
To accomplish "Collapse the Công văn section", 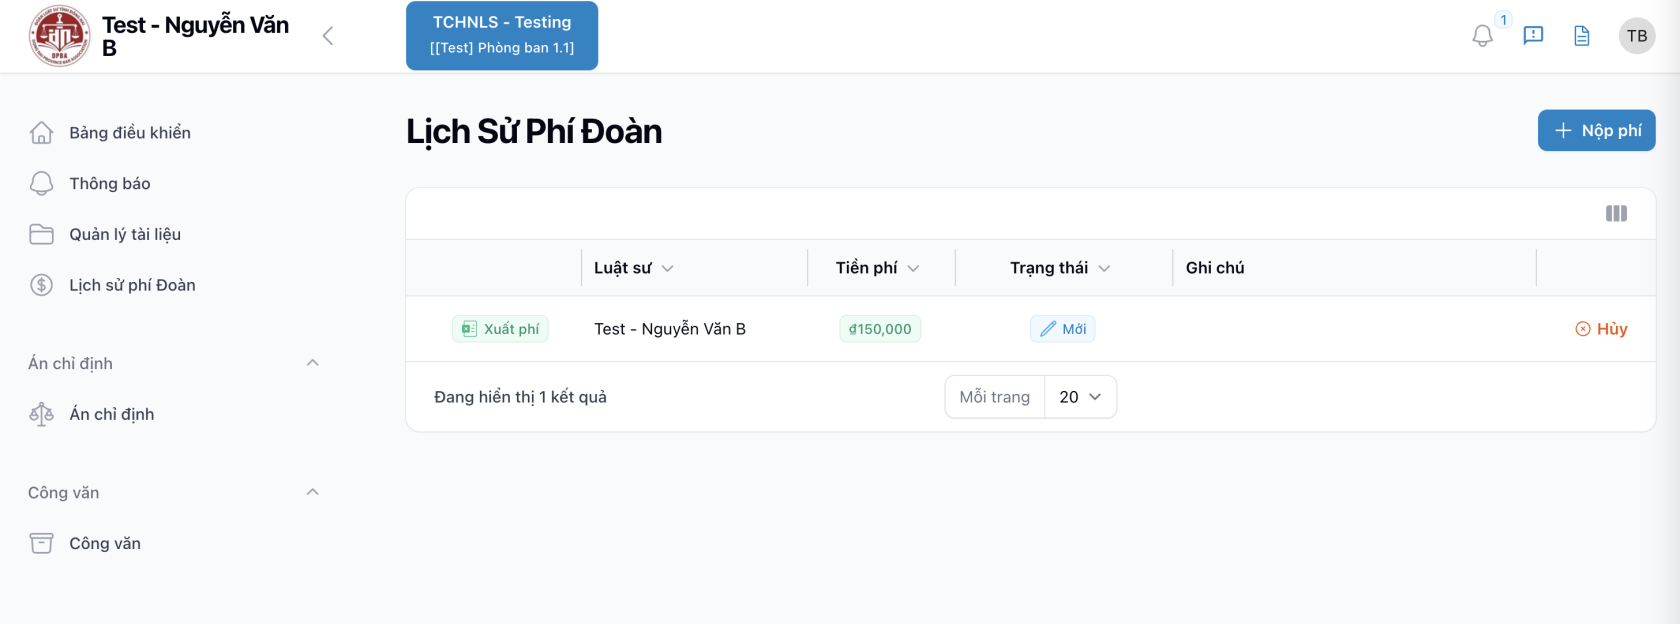I will coord(312,492).
